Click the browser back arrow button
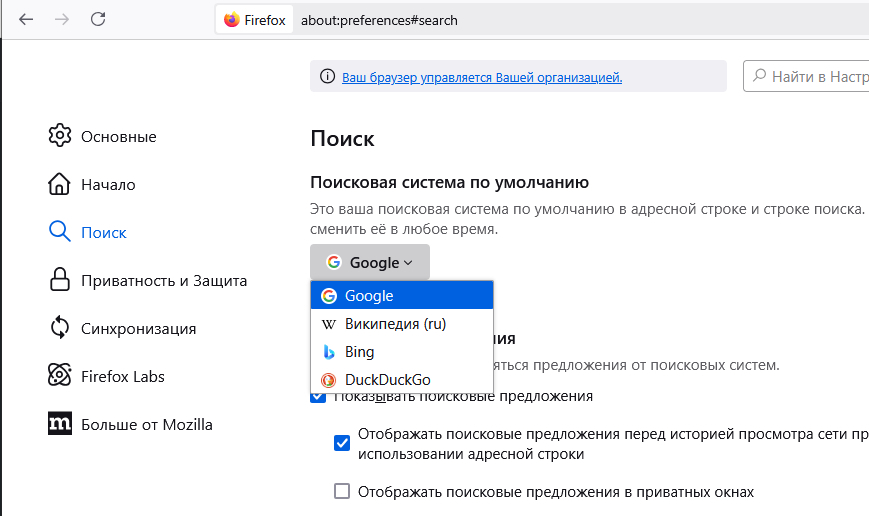This screenshot has height=516, width=869. tap(26, 19)
